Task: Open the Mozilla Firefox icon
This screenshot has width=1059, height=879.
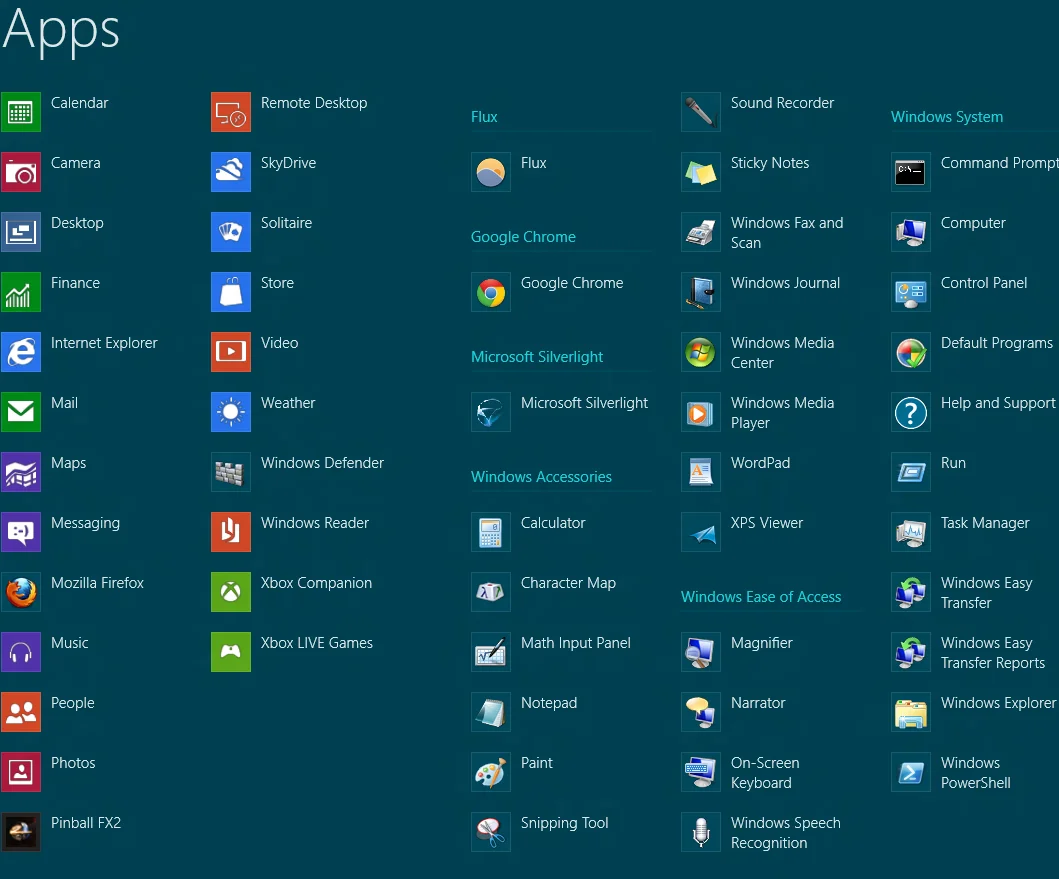Action: click(x=20, y=592)
